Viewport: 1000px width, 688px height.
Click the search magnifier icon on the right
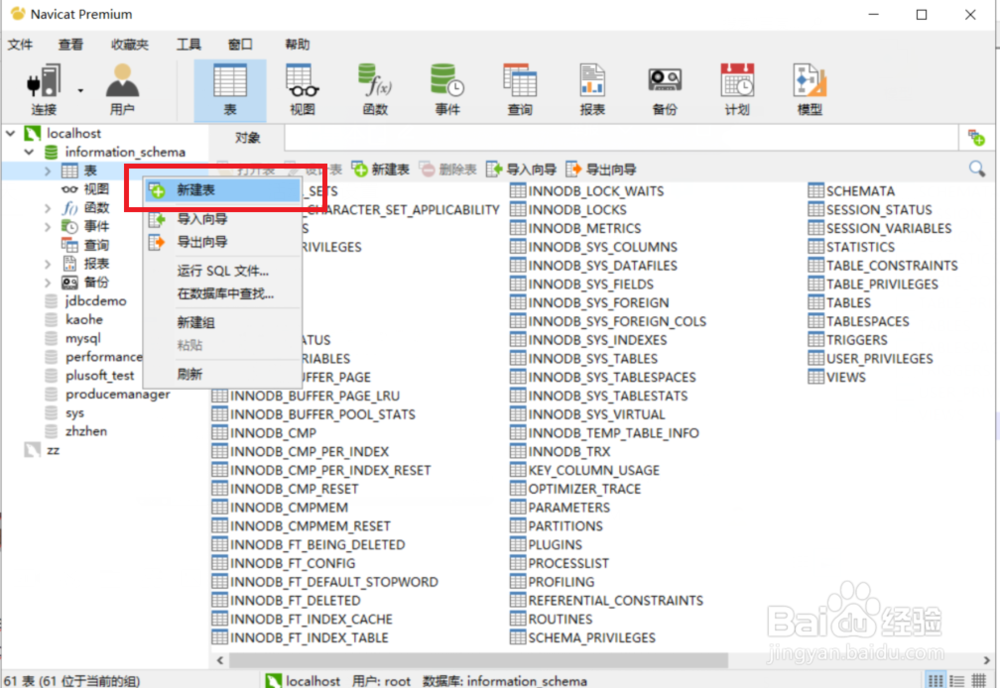point(977,169)
